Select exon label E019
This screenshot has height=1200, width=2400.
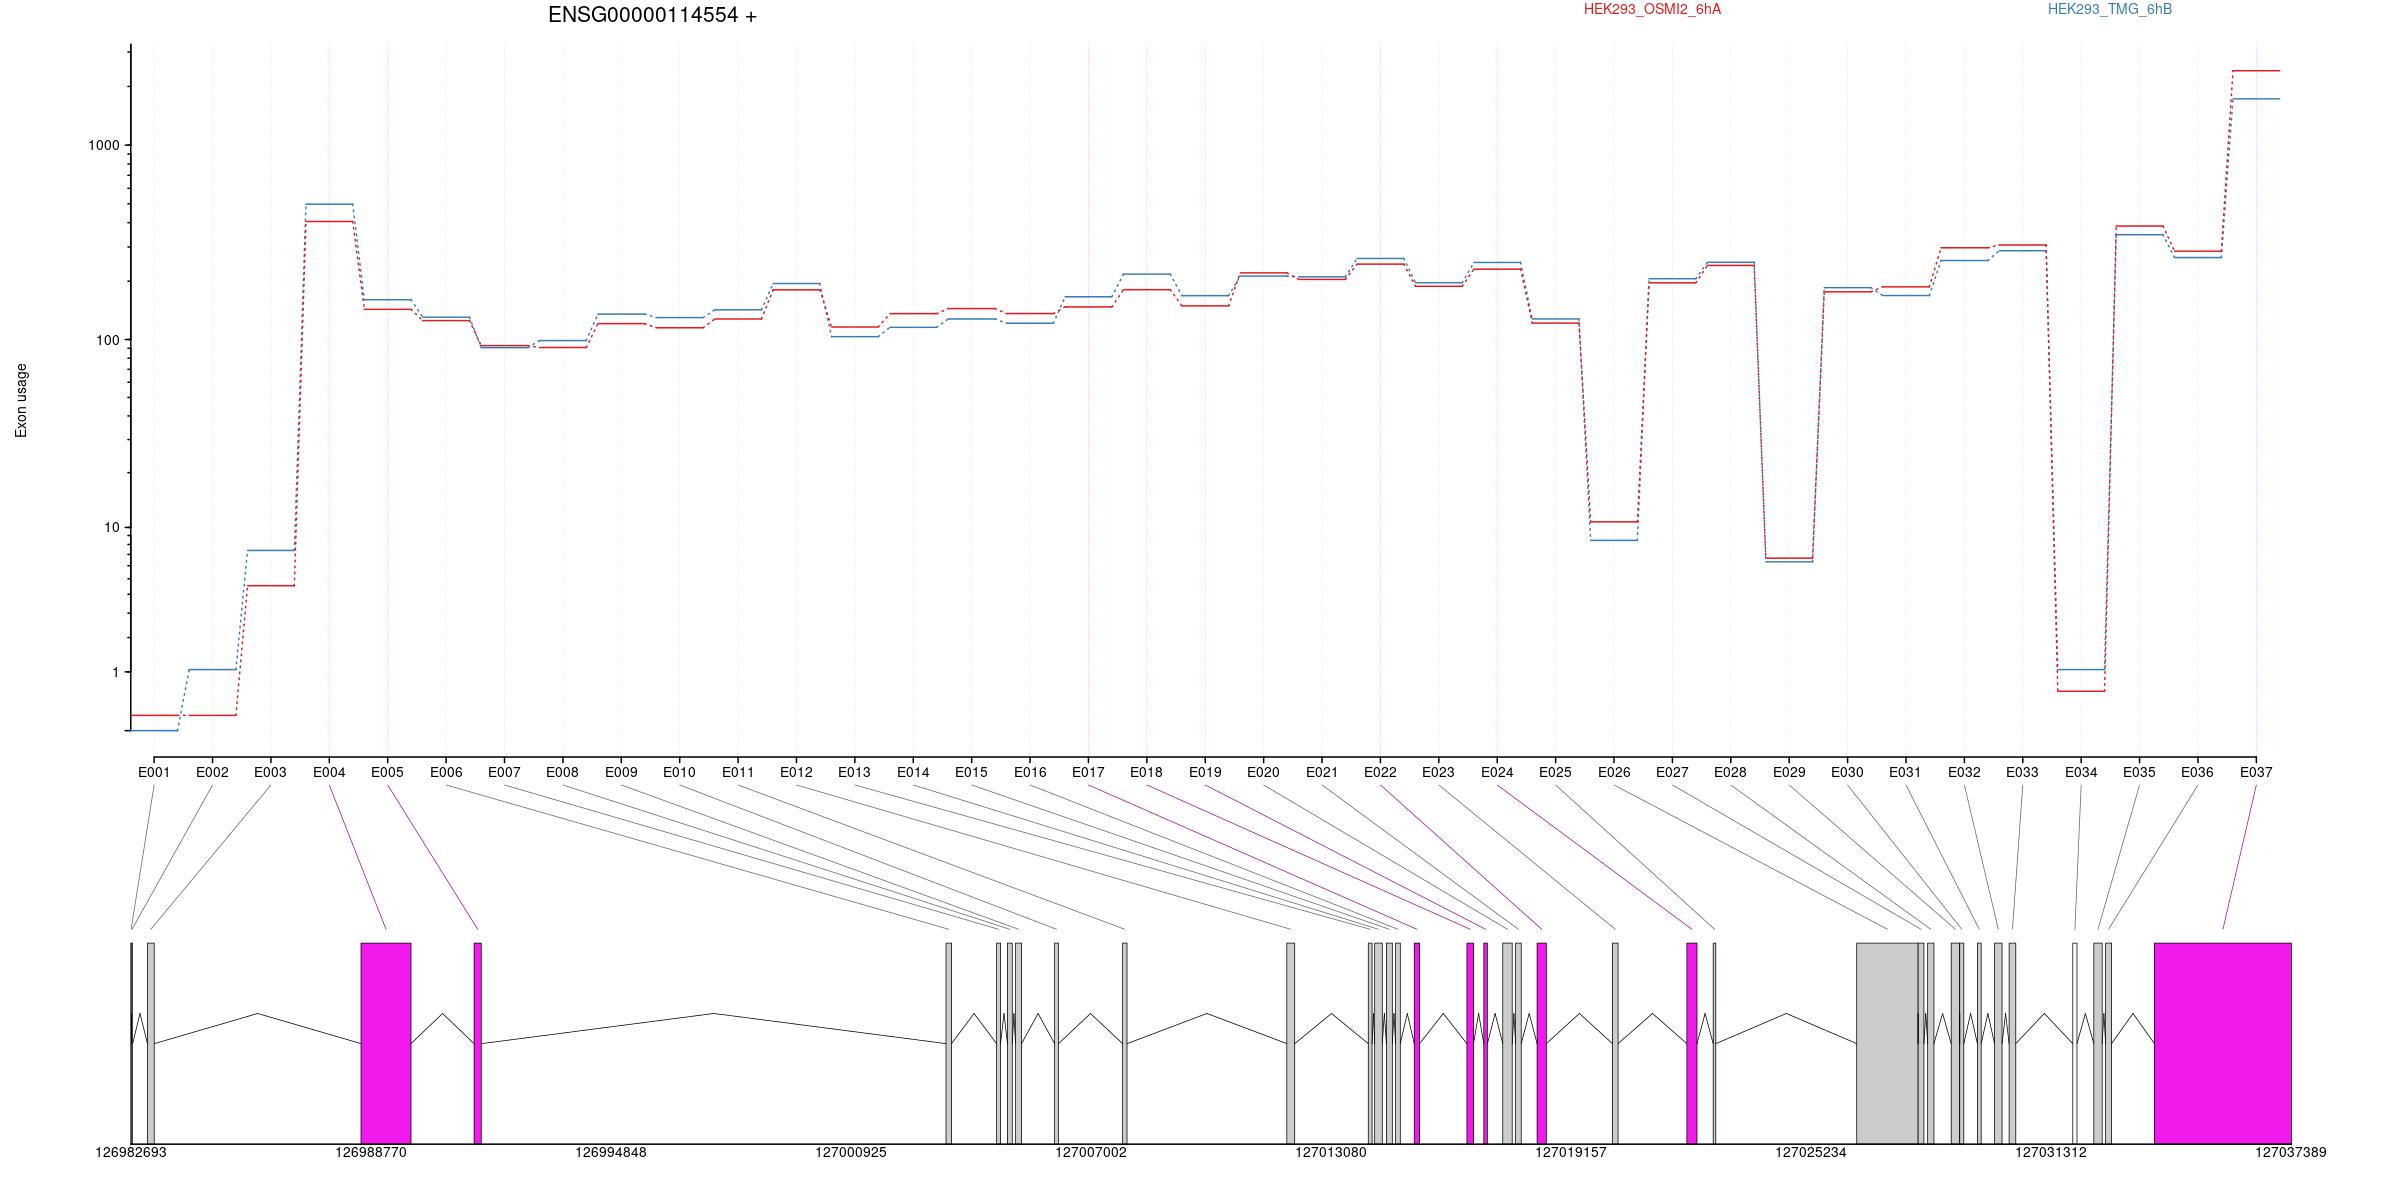pos(1205,772)
